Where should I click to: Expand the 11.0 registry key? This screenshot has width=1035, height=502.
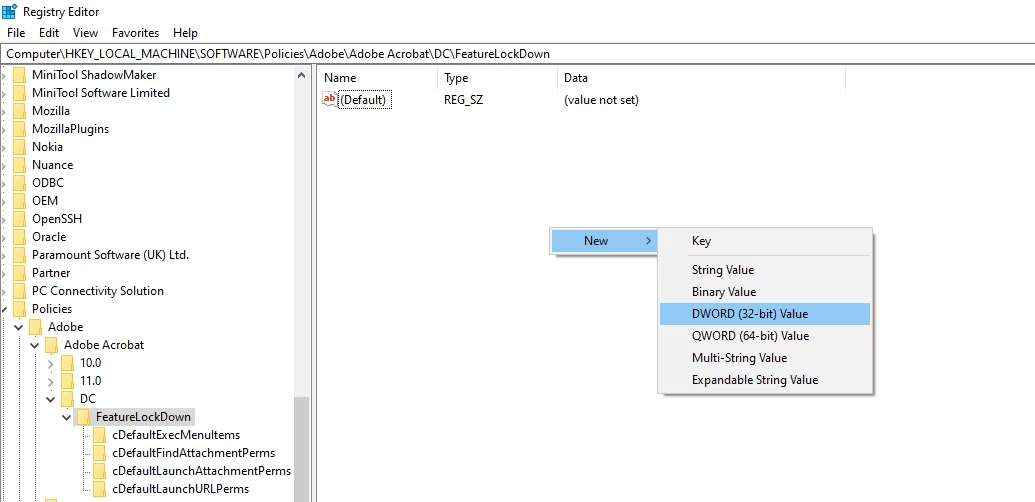click(51, 381)
